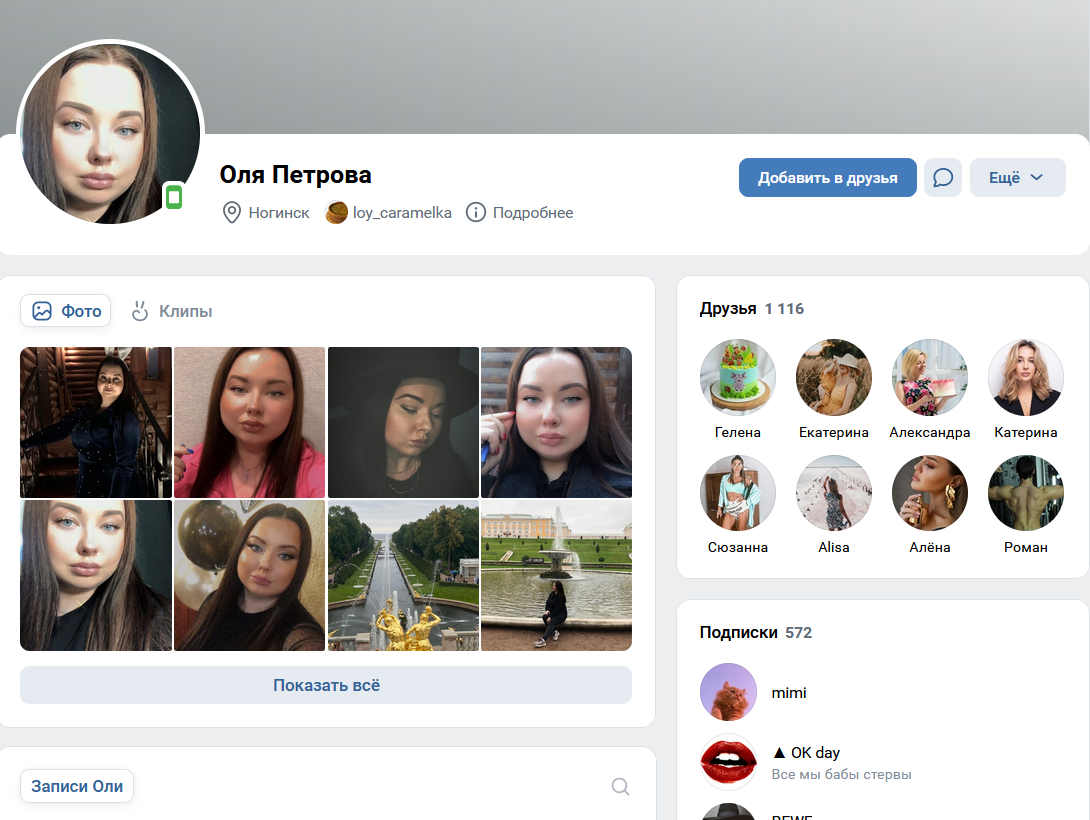The width and height of the screenshot is (1090, 820).
Task: Click the Показать всё photos button
Action: tap(326, 685)
